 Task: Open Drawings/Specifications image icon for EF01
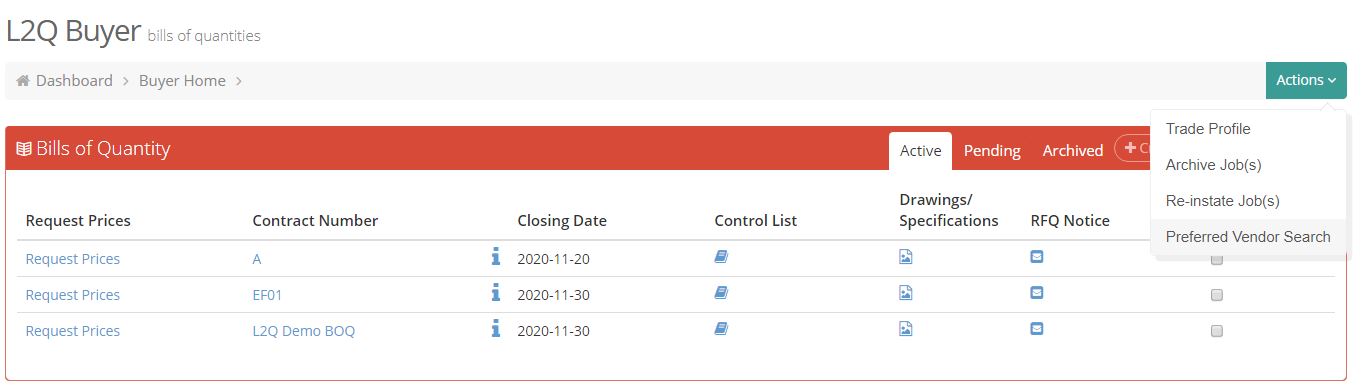pyautogui.click(x=905, y=293)
